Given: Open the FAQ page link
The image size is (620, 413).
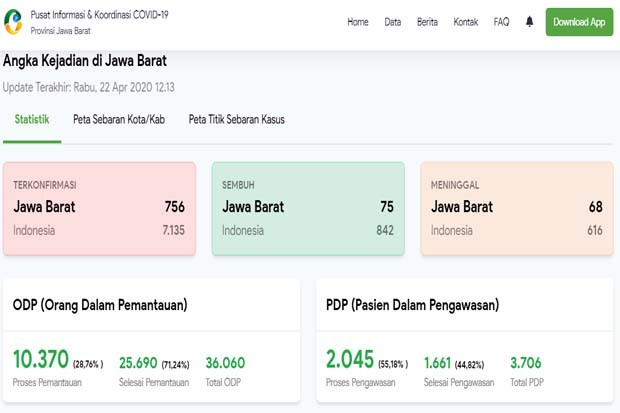Looking at the screenshot, I should click(x=501, y=22).
